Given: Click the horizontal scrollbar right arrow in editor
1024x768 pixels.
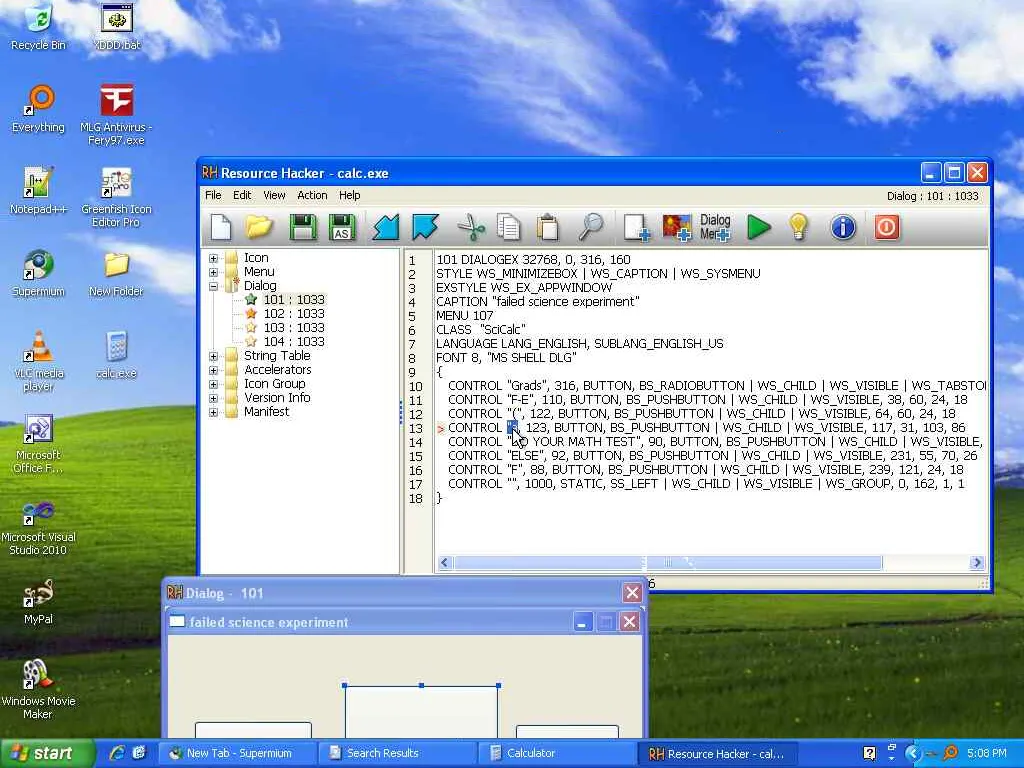Looking at the screenshot, I should coord(977,563).
